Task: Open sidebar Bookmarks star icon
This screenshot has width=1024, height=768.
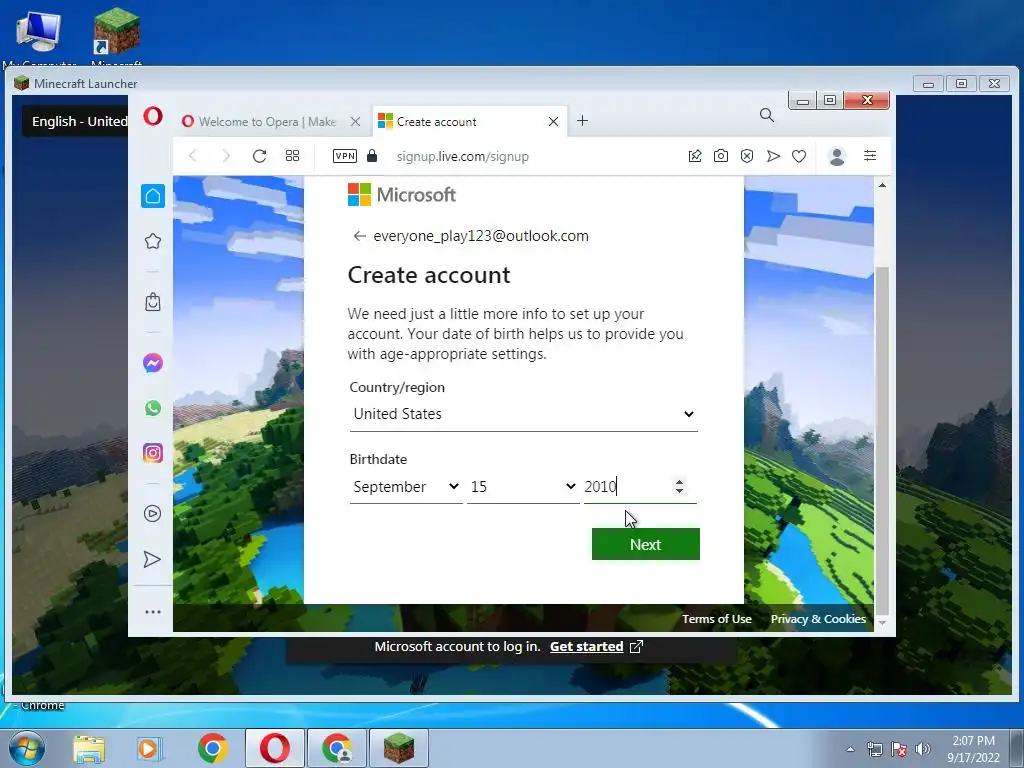Action: click(x=153, y=241)
